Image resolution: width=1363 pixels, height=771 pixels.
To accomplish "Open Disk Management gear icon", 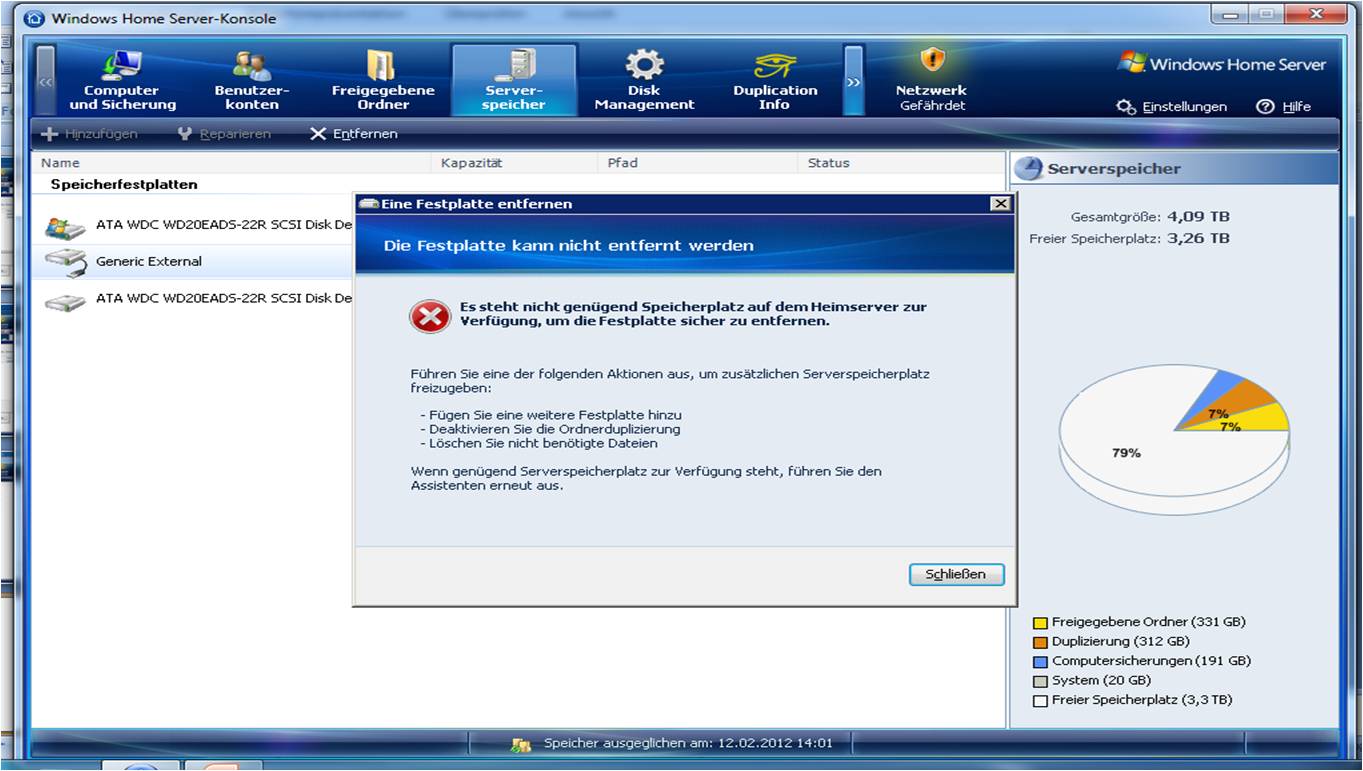I will coord(644,66).
